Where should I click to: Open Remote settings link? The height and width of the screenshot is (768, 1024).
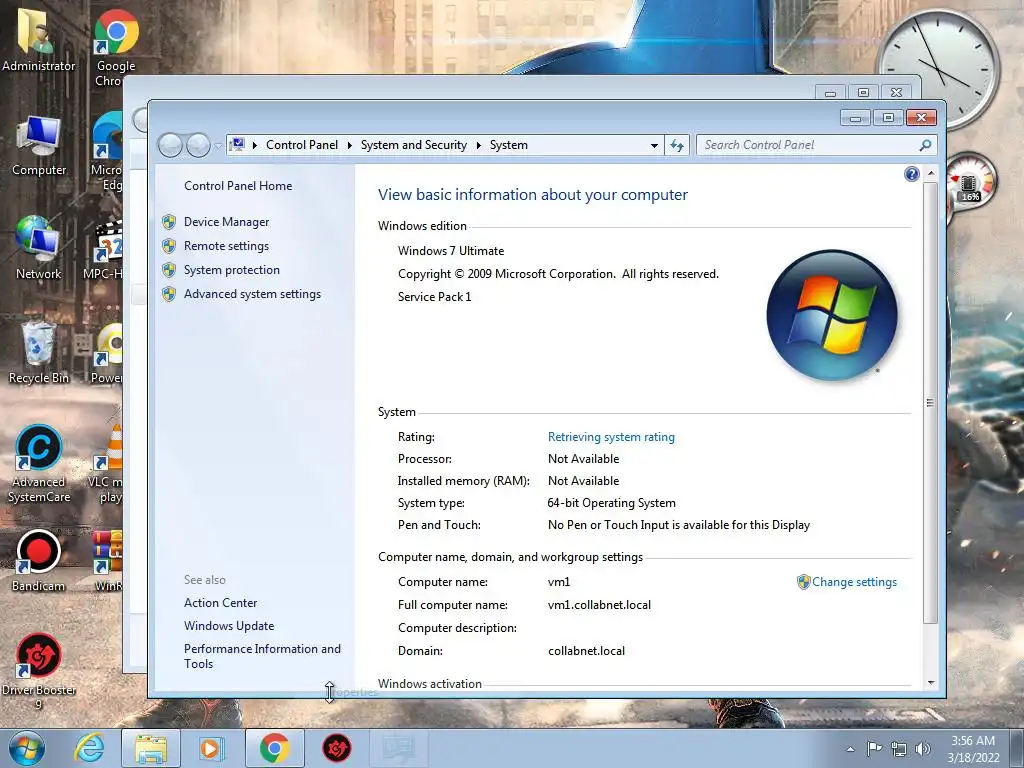click(226, 246)
